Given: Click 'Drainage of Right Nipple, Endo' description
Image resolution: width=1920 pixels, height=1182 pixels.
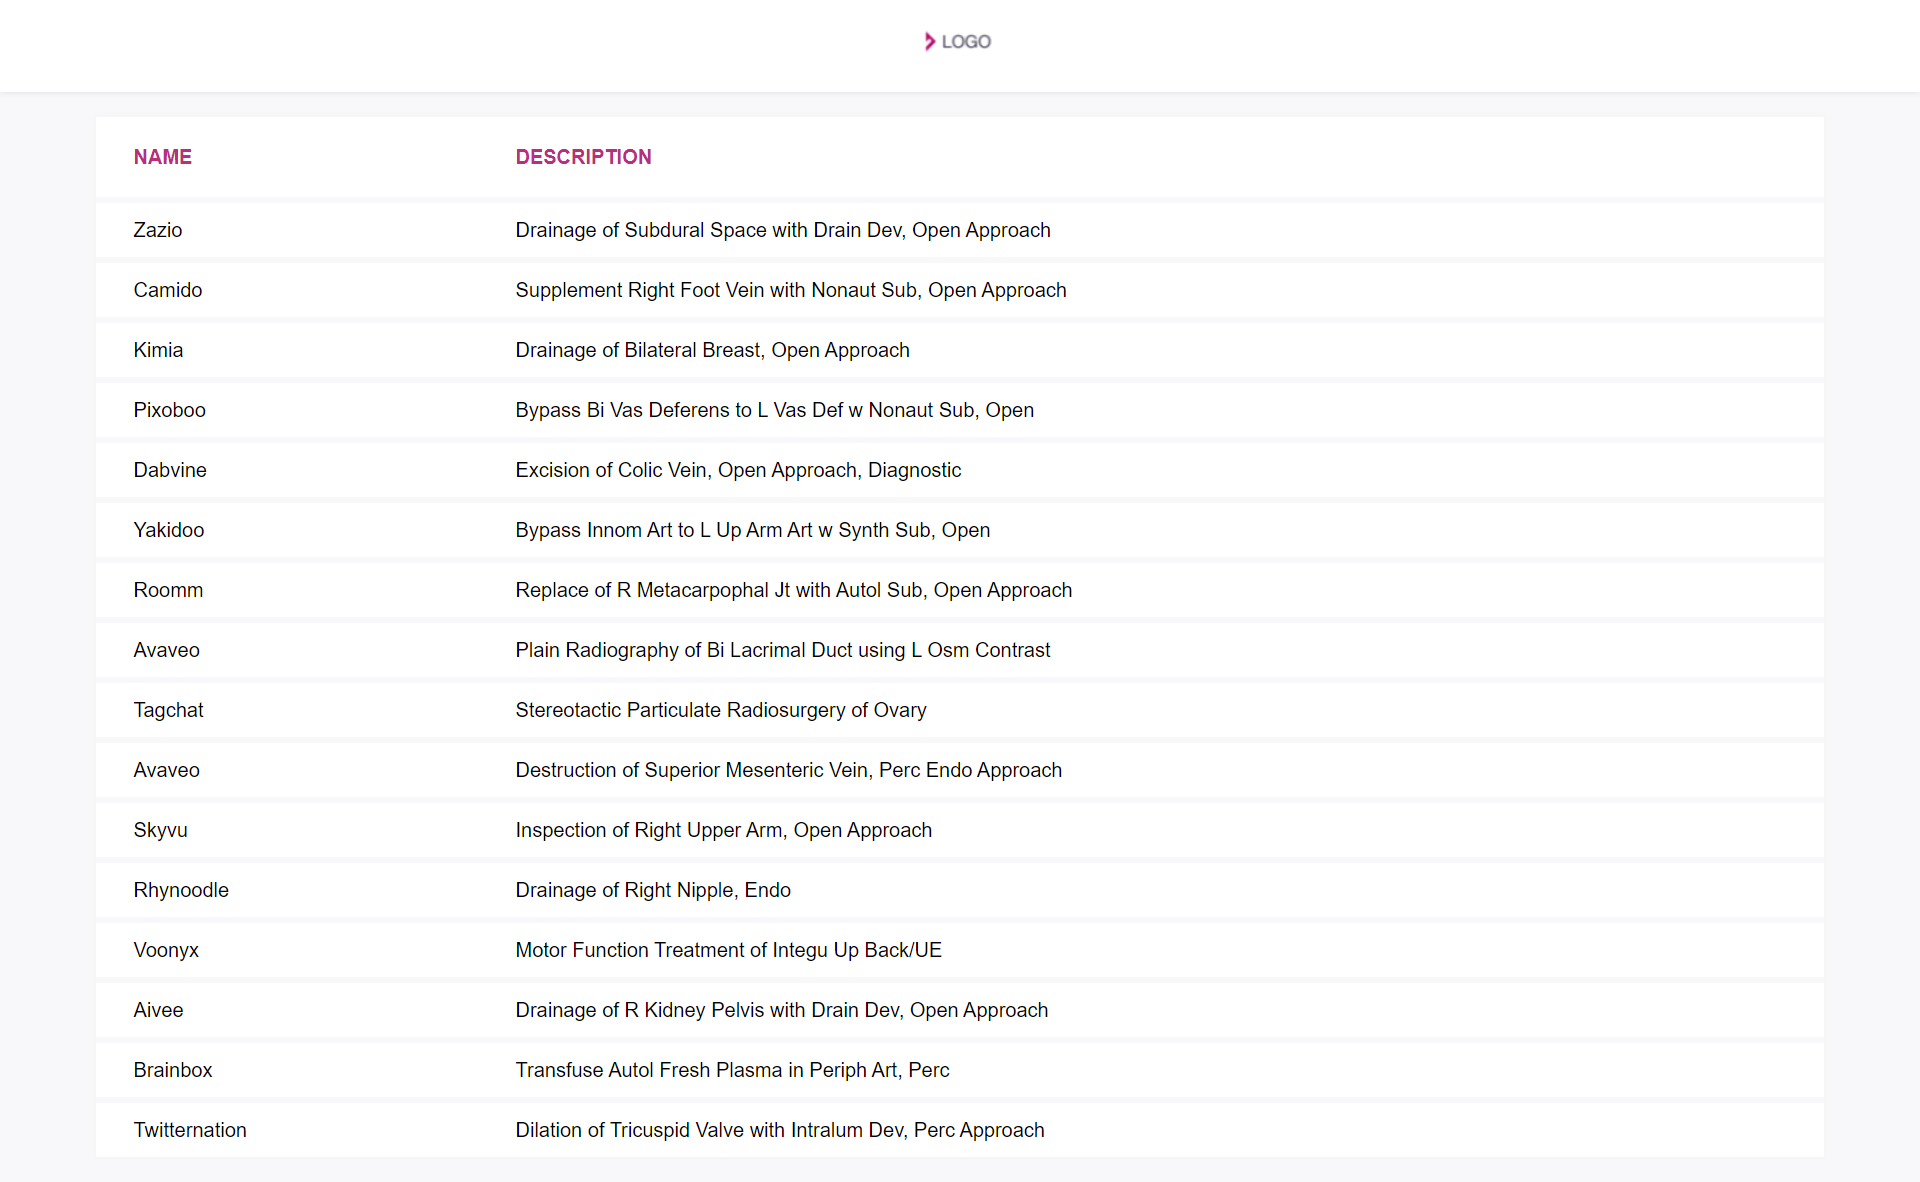Looking at the screenshot, I should tap(653, 890).
